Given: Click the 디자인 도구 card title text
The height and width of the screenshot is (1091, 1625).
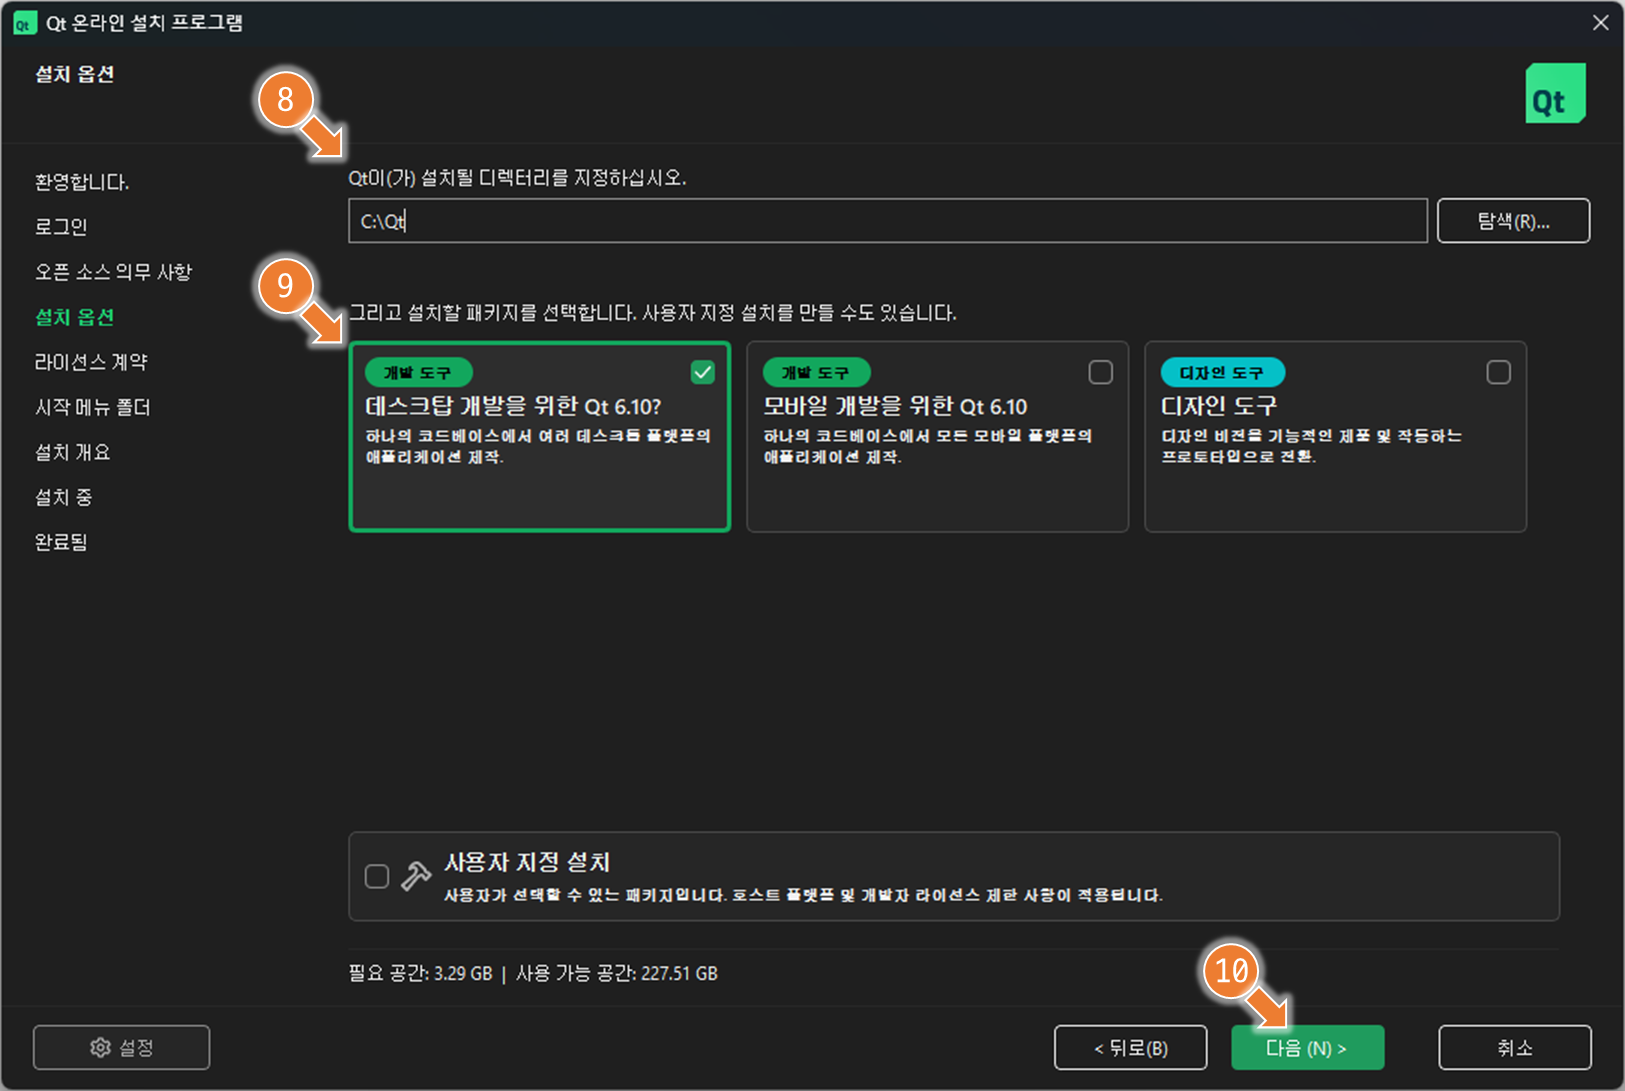Looking at the screenshot, I should pos(1219,406).
